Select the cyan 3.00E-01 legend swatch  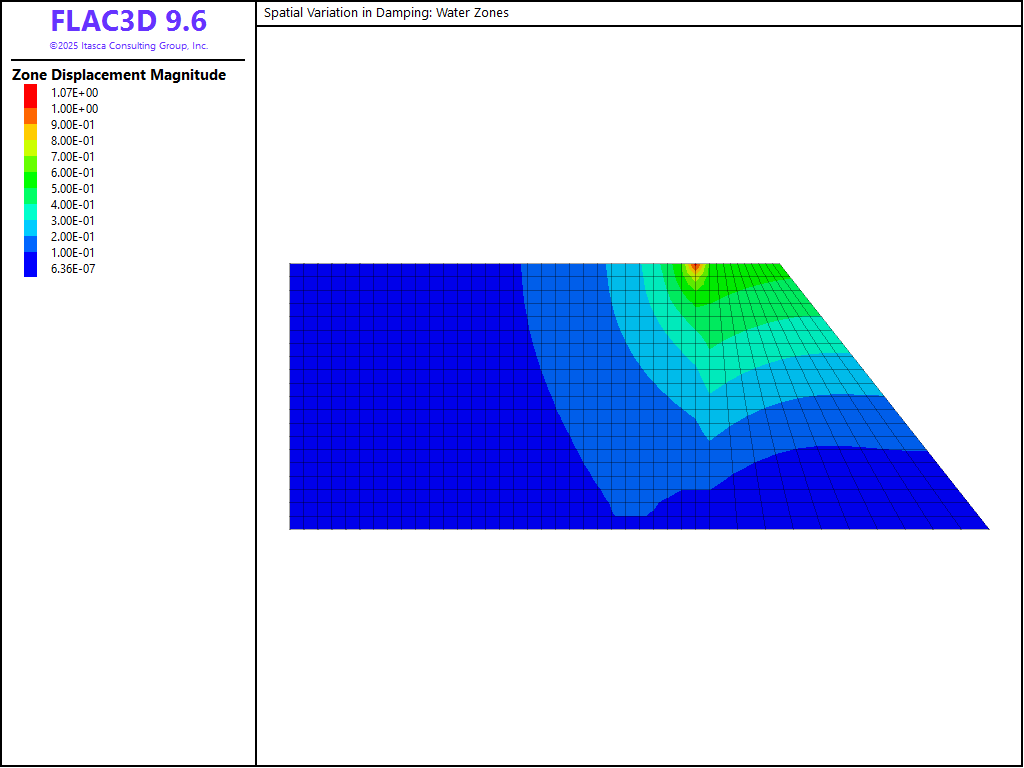pyautogui.click(x=31, y=221)
